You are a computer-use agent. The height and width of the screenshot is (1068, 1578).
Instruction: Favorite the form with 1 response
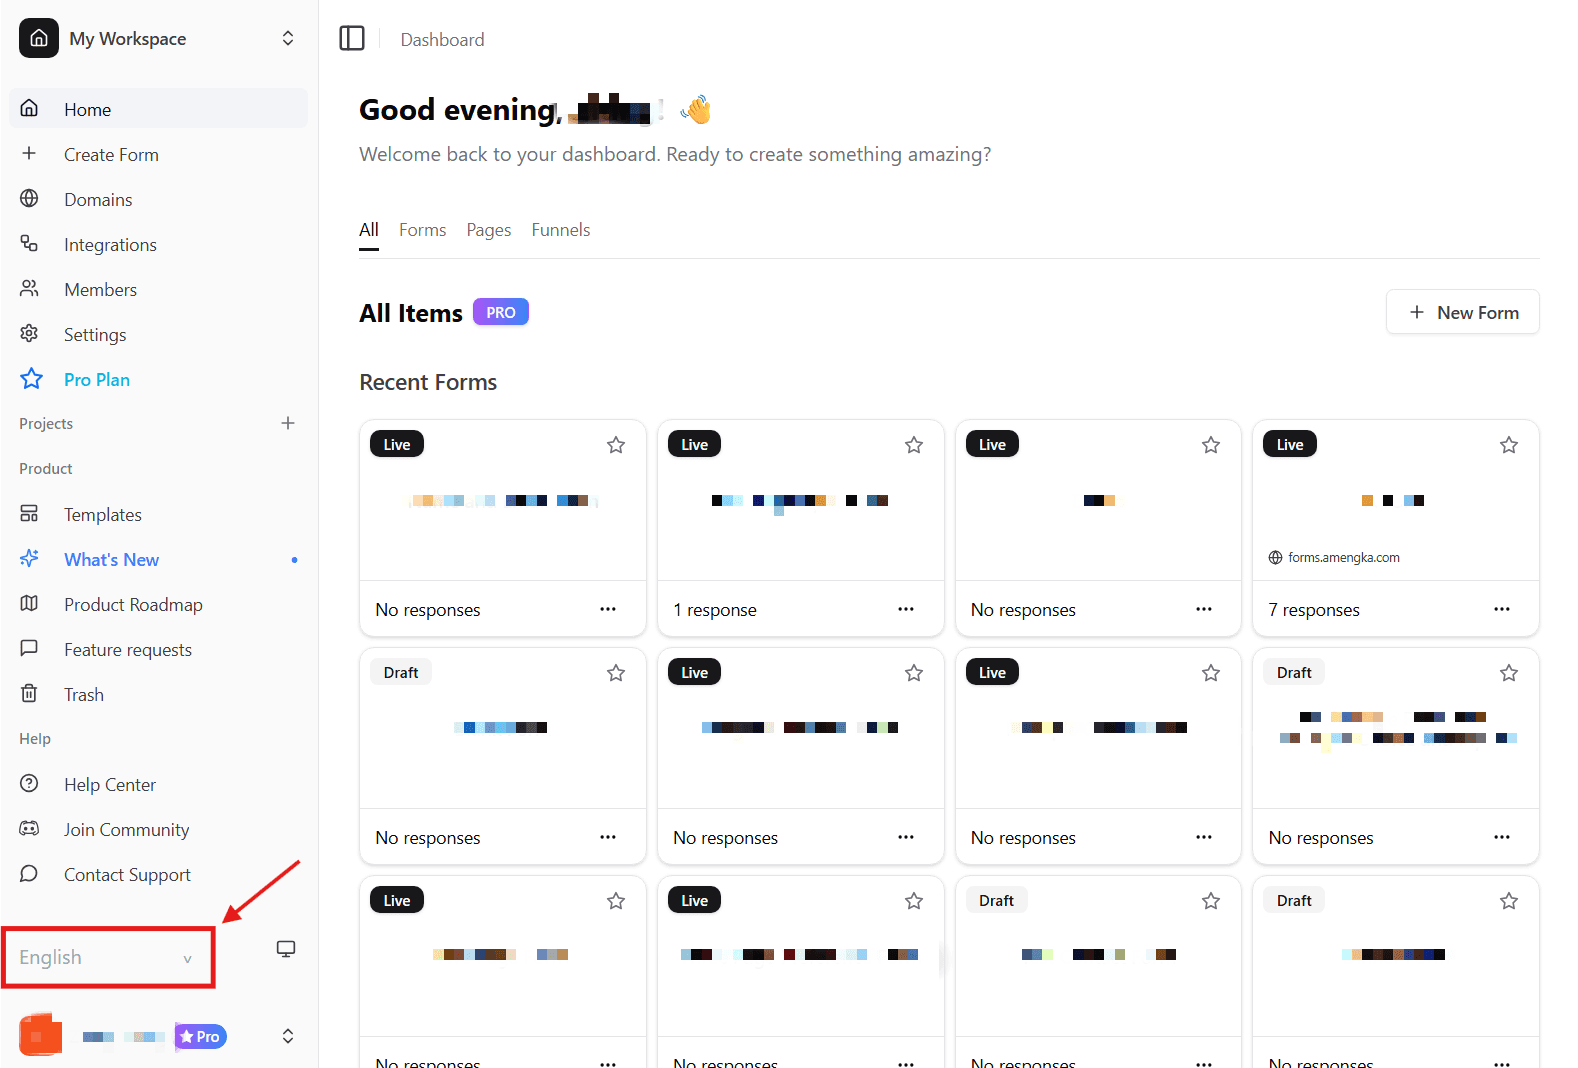(914, 445)
